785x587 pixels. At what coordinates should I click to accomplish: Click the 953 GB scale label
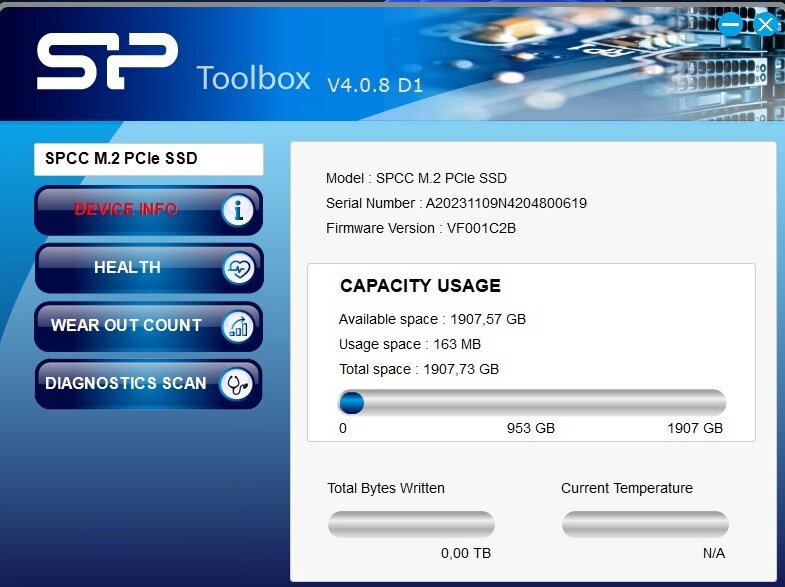pos(531,428)
